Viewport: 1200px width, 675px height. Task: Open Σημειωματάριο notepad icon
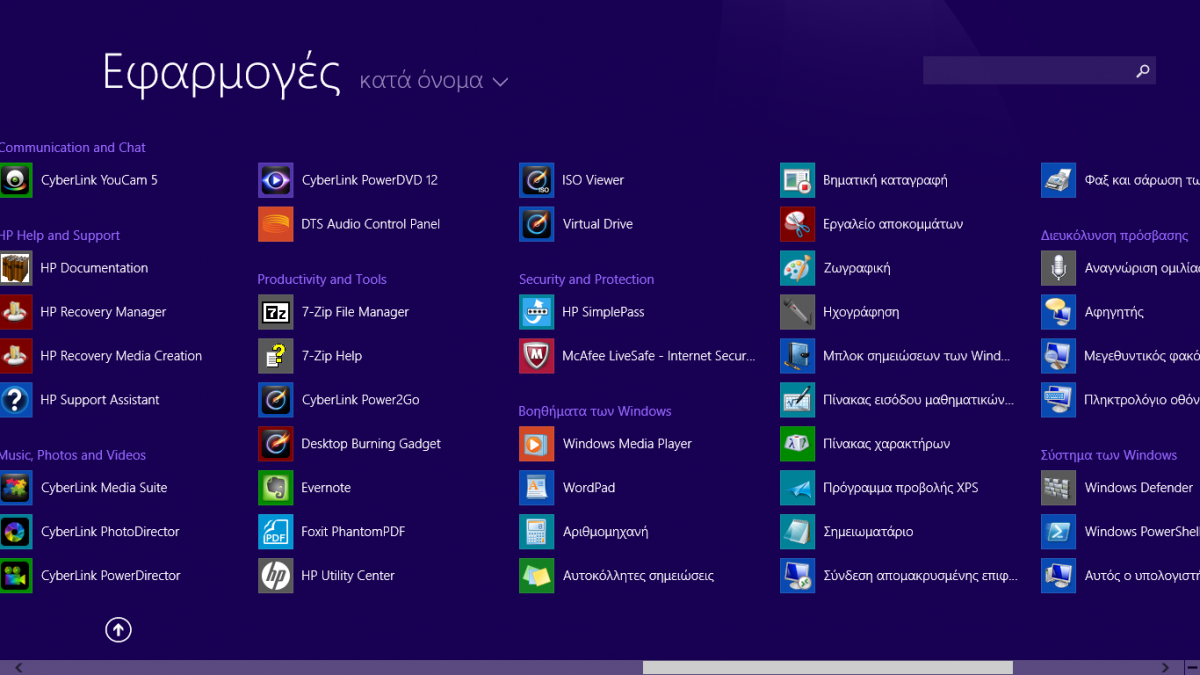(x=797, y=532)
